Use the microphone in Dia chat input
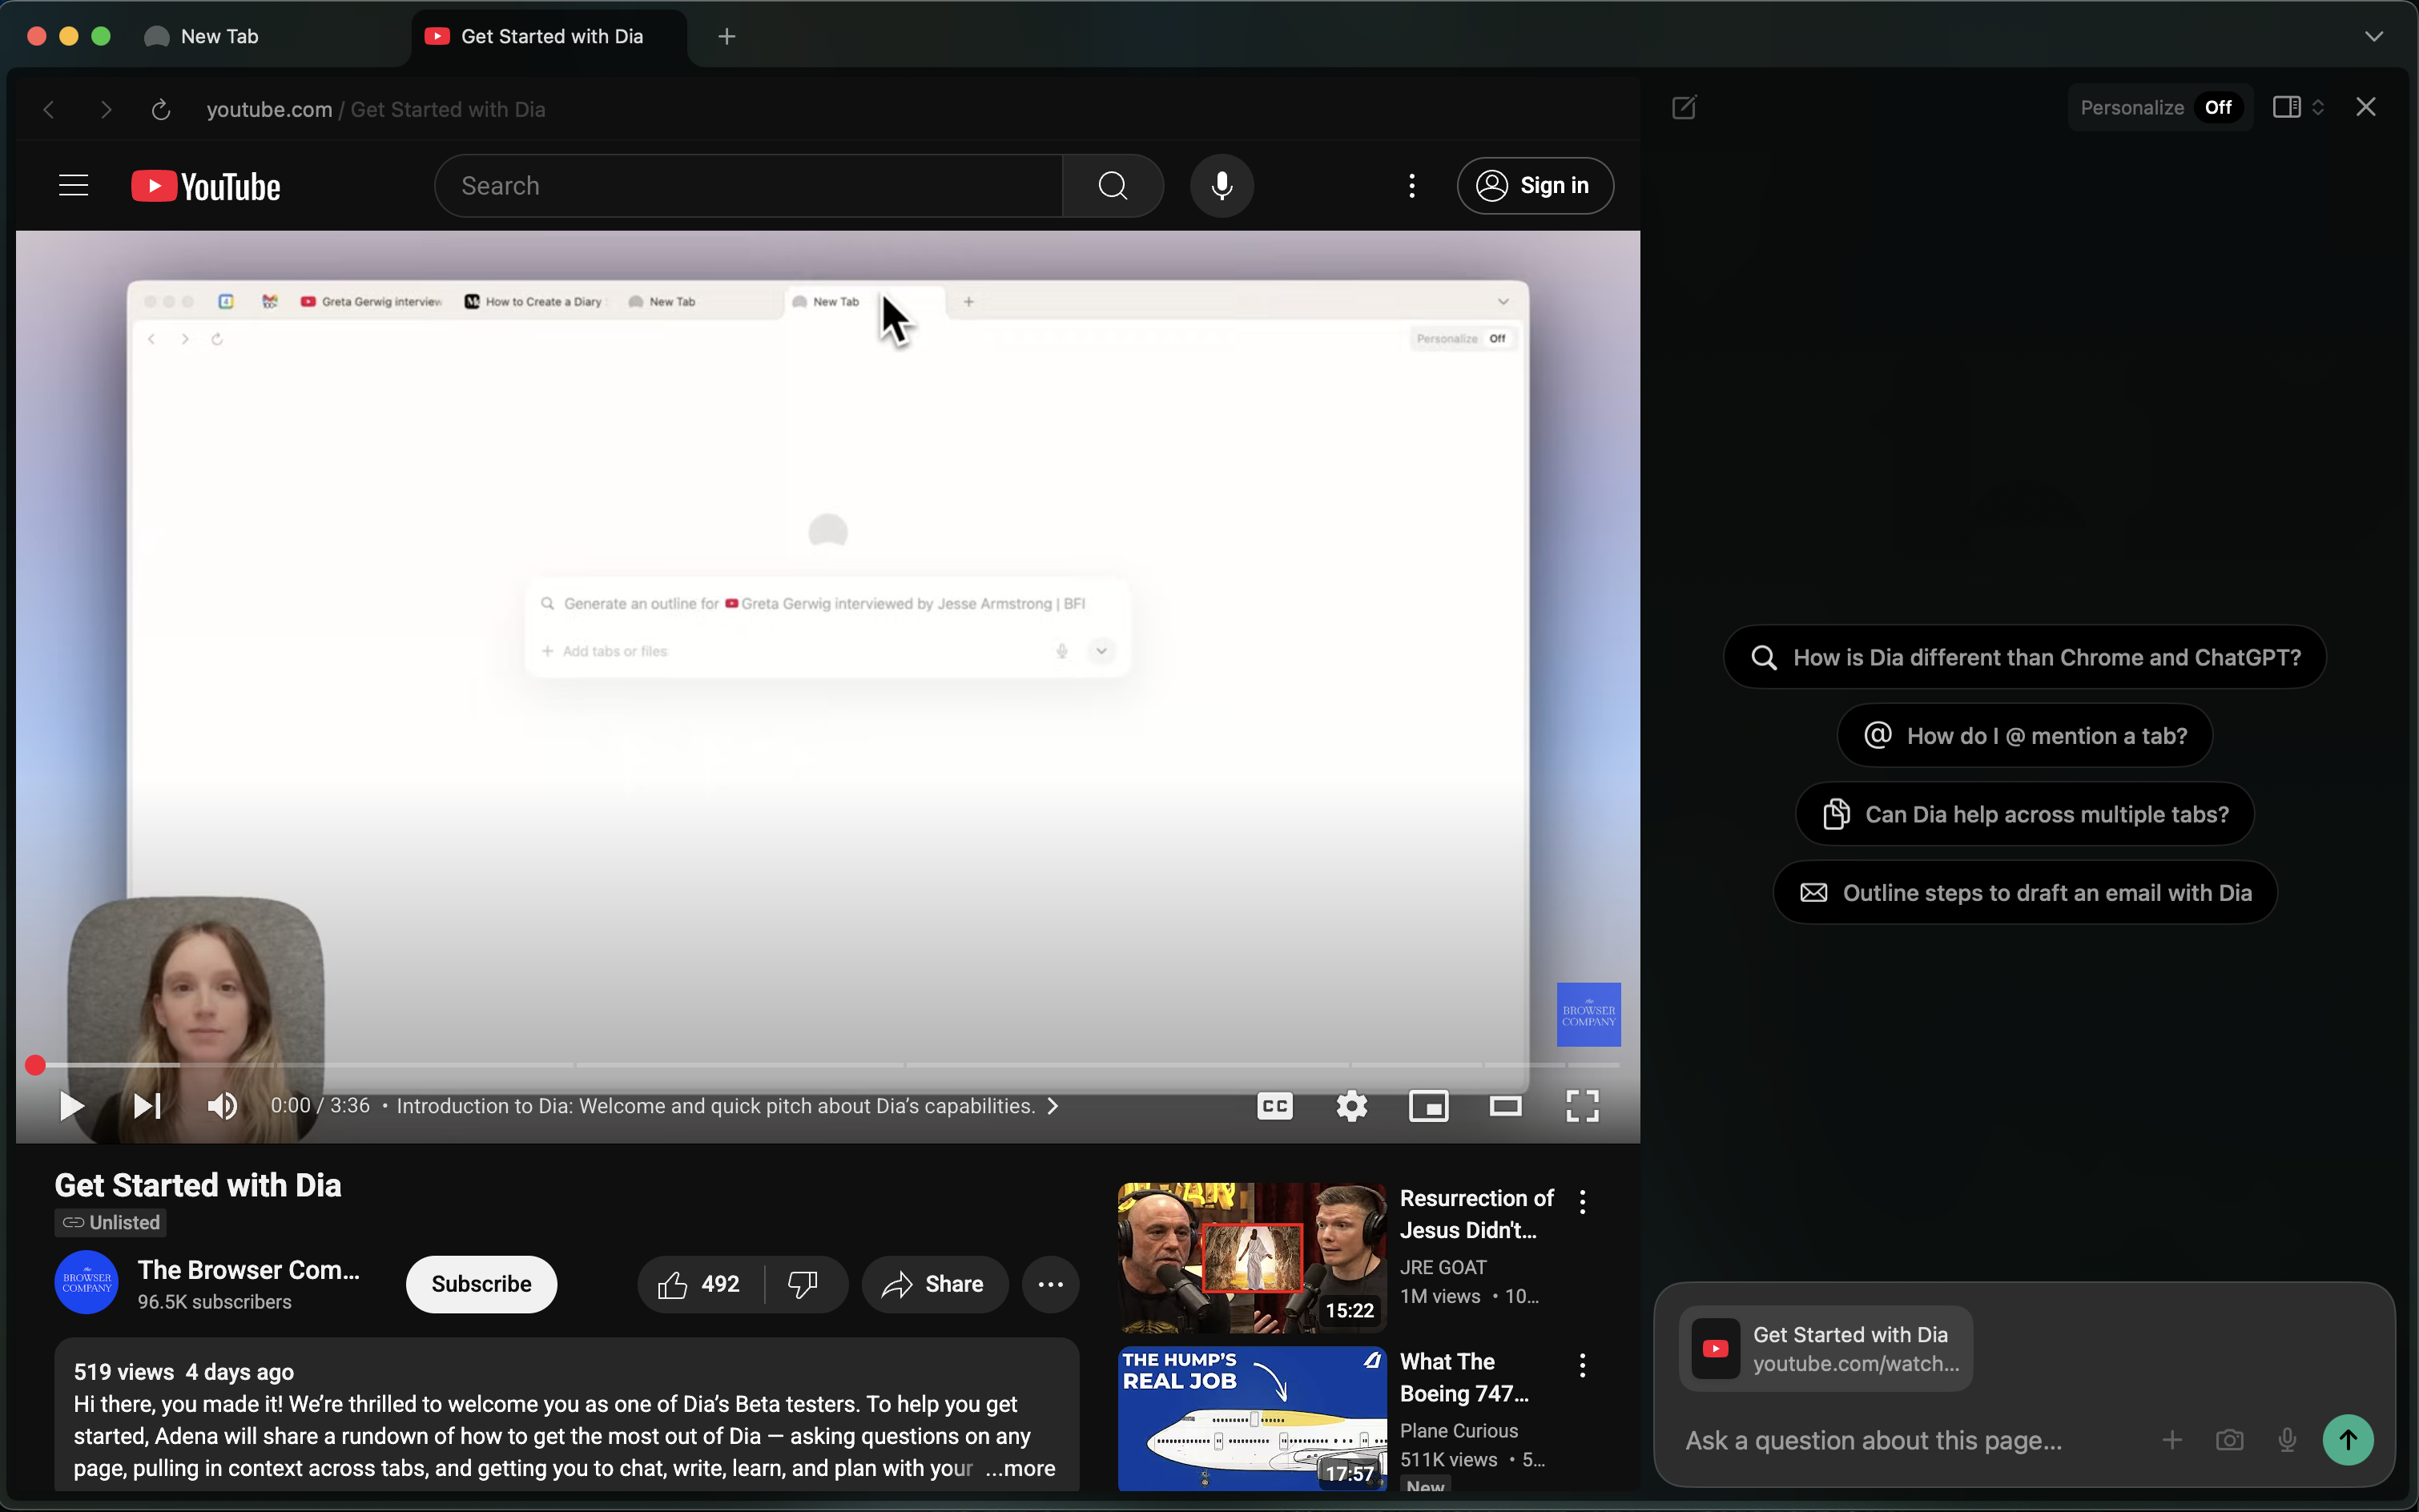The height and width of the screenshot is (1512, 2419). click(x=2287, y=1440)
